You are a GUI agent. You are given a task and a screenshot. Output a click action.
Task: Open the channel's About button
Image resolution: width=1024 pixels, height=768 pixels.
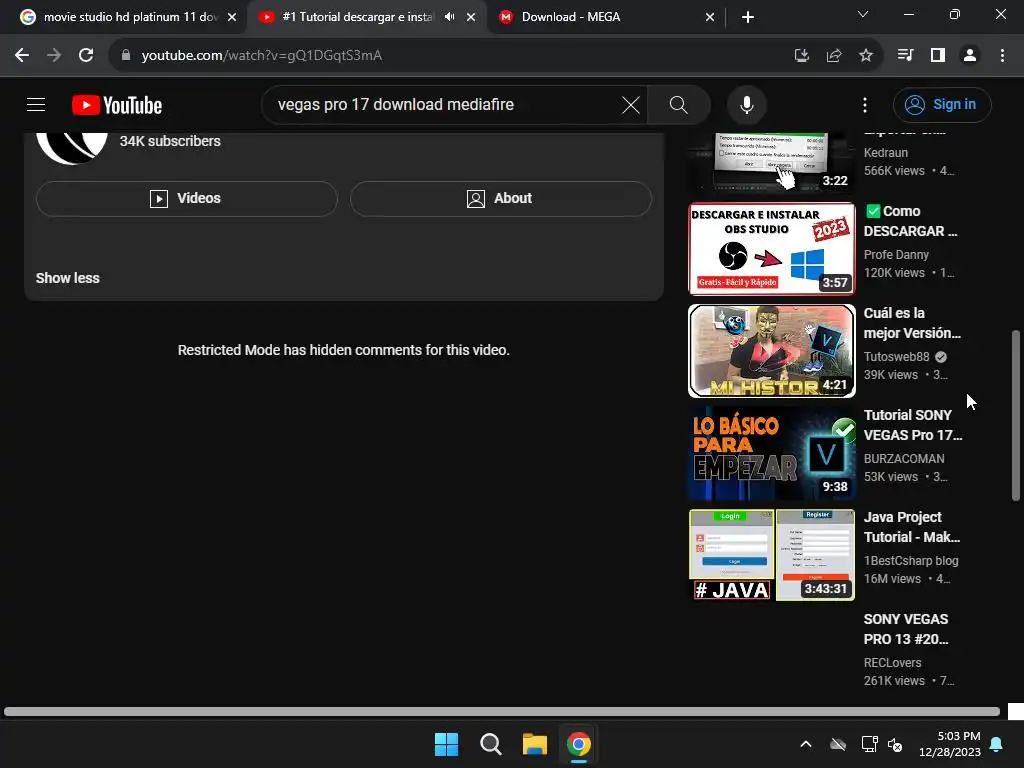501,199
